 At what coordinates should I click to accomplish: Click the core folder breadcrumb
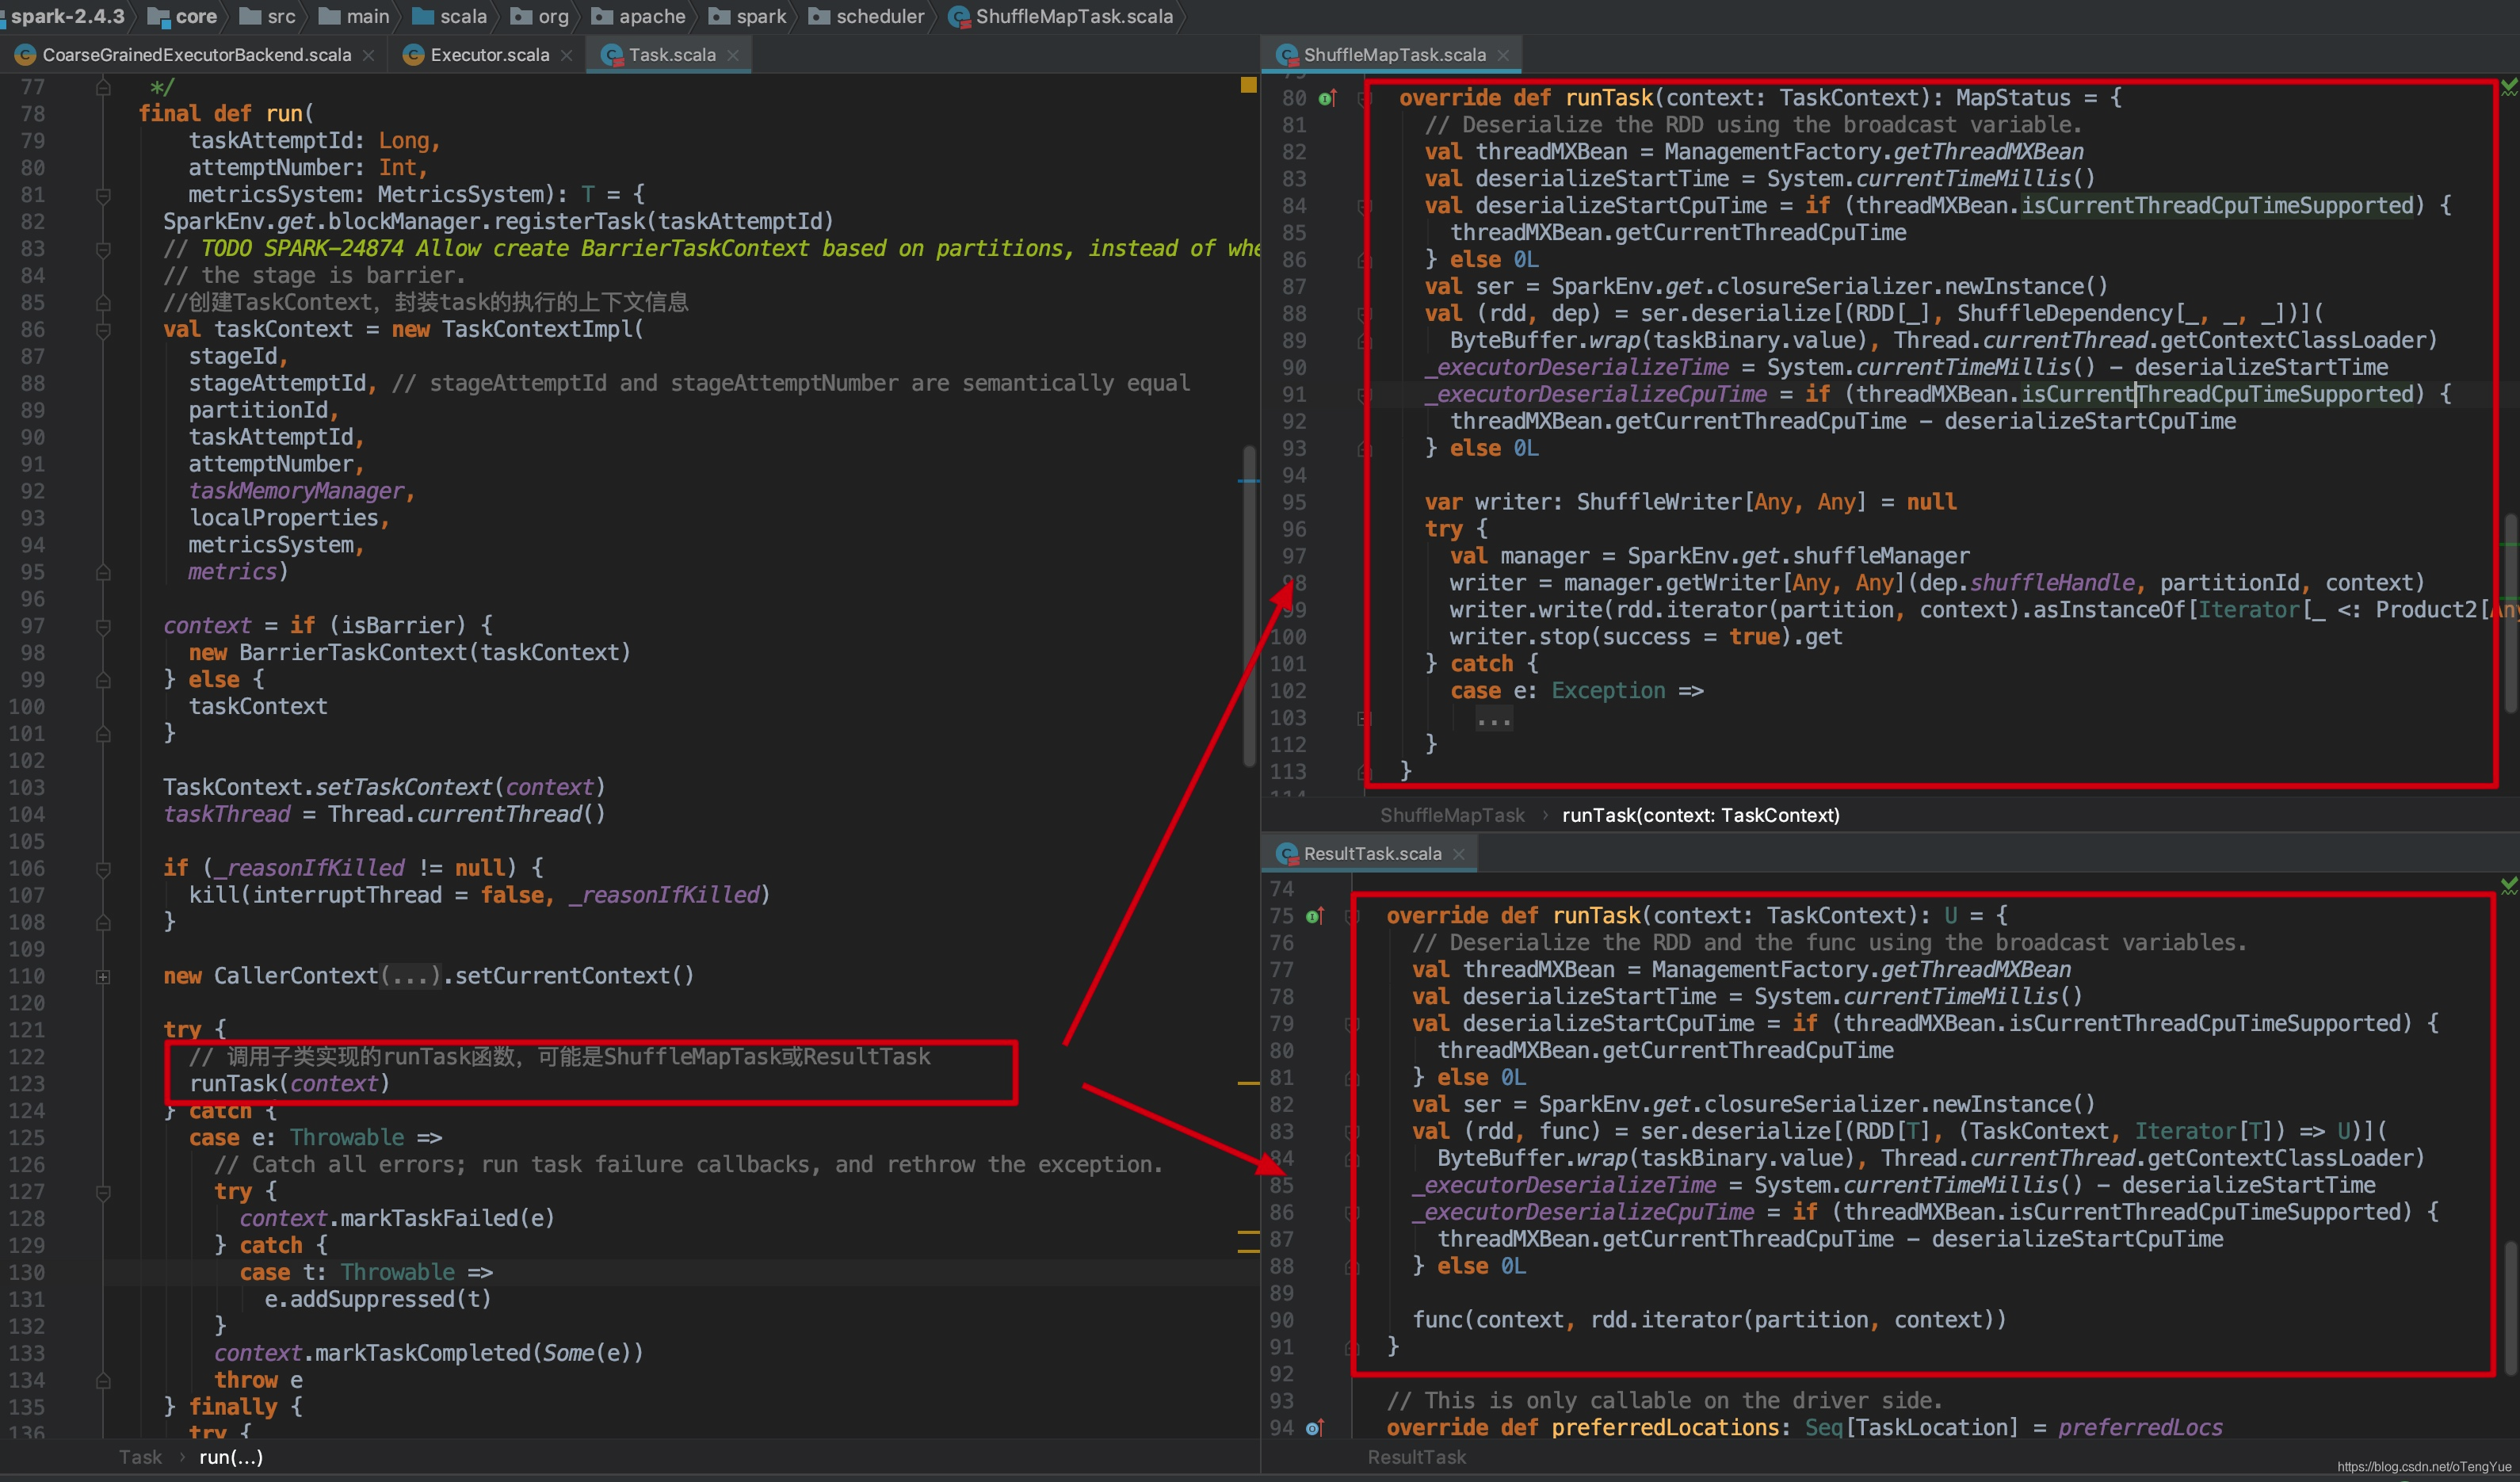(183, 16)
